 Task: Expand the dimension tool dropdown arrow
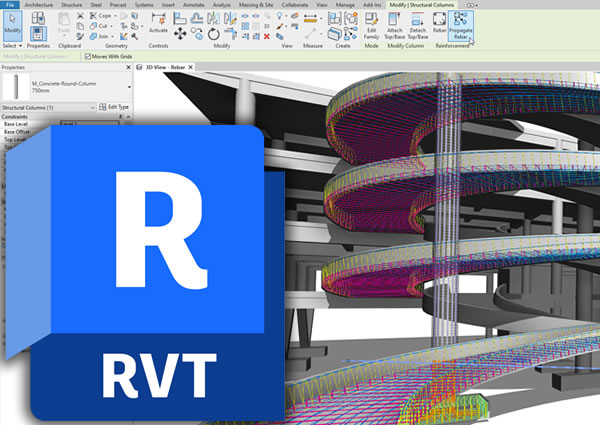pyautogui.click(x=321, y=18)
